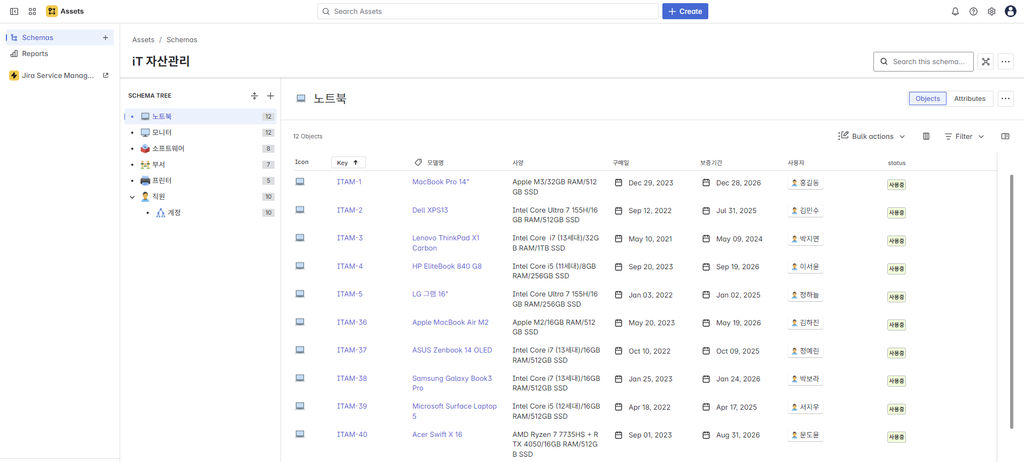Select 부서 in the schema tree
The image size is (1024, 462).
pos(200,165)
